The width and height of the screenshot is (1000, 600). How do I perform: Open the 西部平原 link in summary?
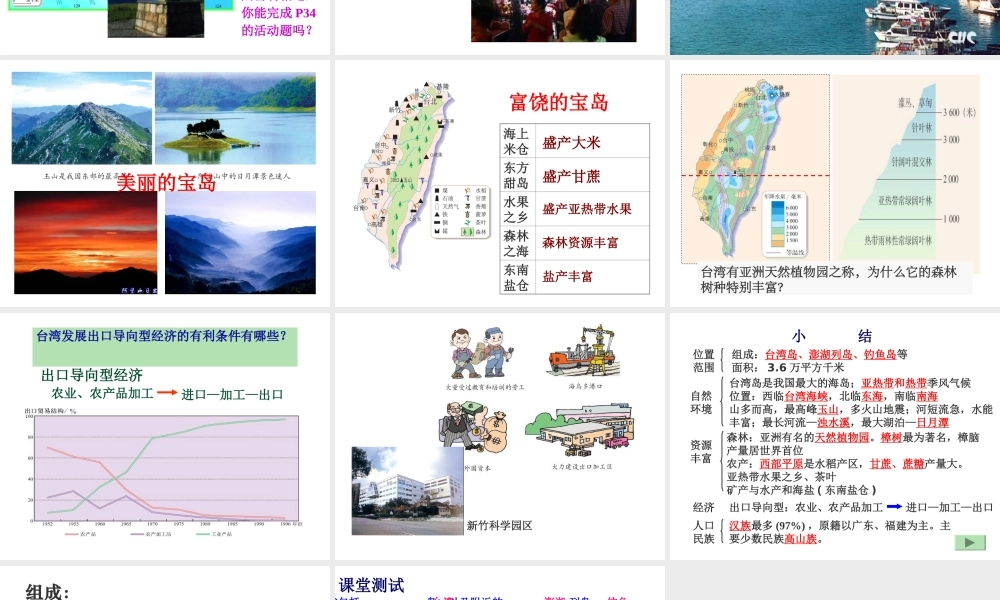pyautogui.click(x=781, y=464)
